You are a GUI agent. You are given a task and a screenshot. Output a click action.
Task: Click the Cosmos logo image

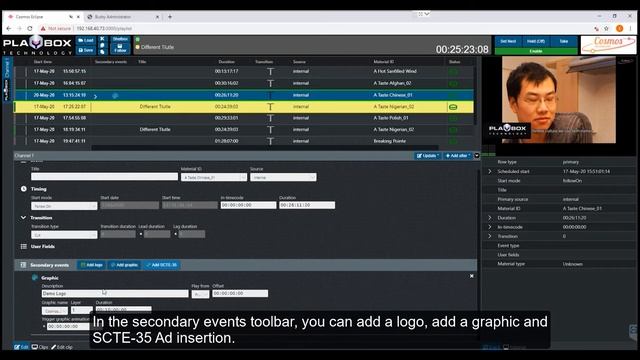point(608,45)
